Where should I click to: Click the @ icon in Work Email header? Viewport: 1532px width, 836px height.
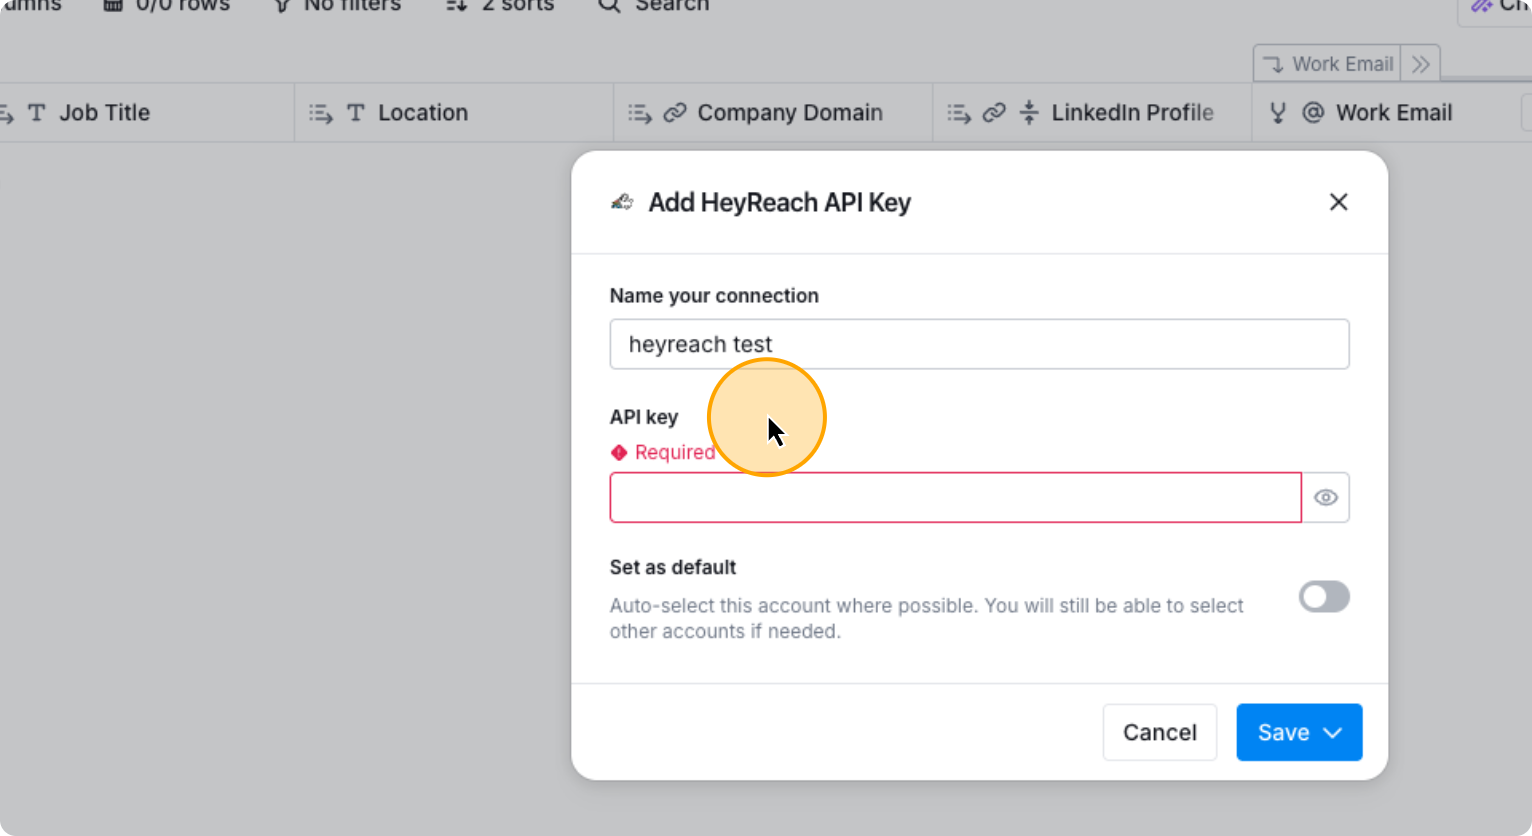[1313, 113]
